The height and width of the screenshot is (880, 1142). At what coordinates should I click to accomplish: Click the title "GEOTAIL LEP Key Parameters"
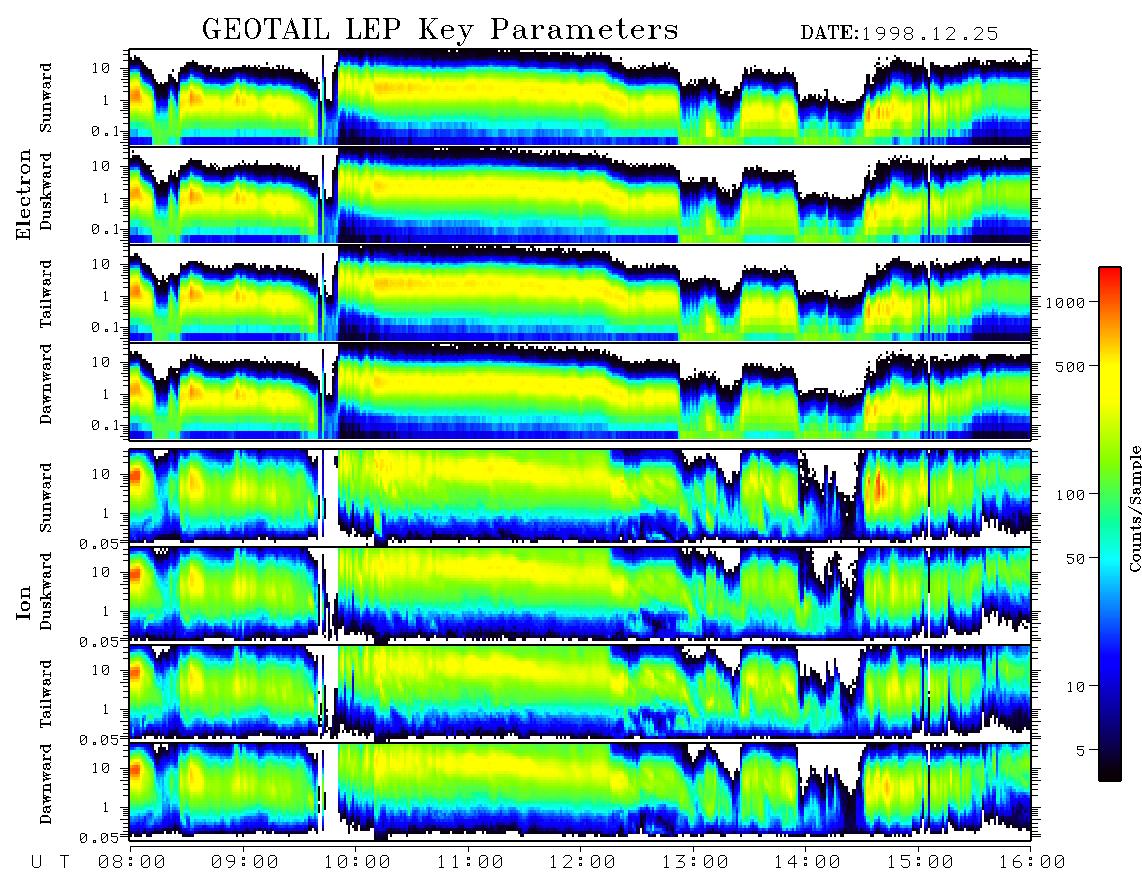pyautogui.click(x=440, y=30)
